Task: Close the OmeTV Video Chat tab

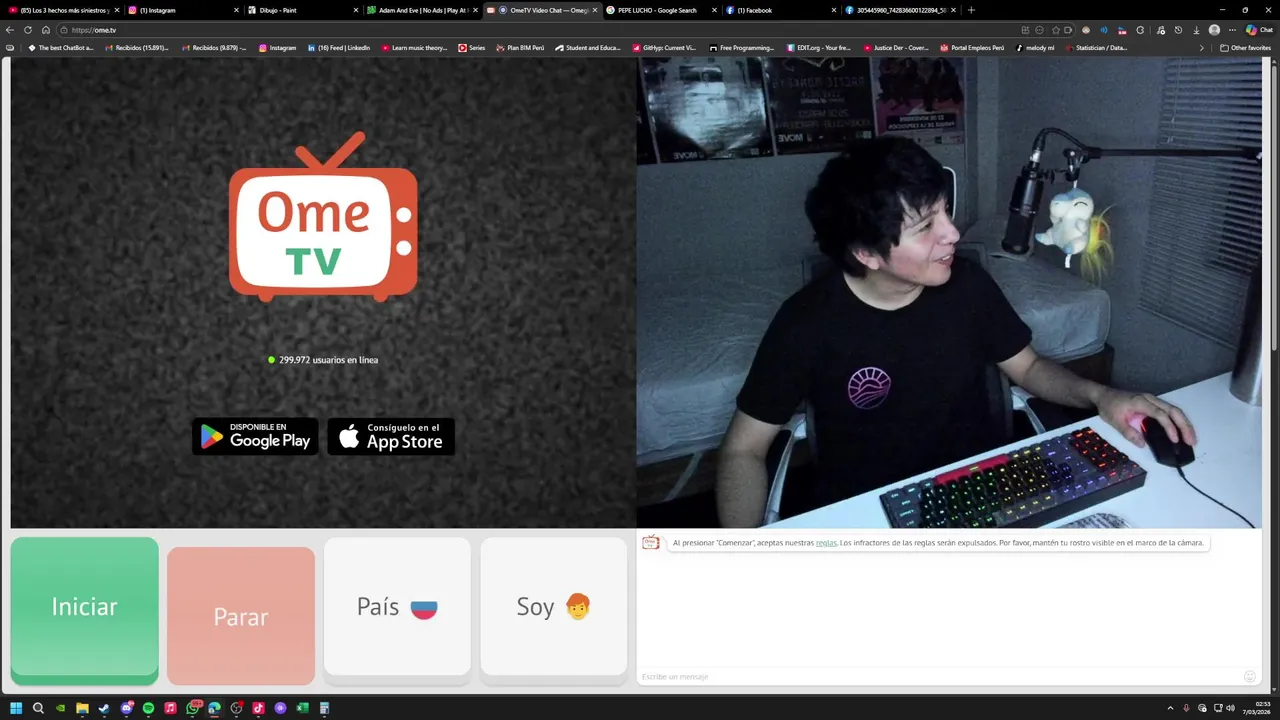Action: point(594,10)
